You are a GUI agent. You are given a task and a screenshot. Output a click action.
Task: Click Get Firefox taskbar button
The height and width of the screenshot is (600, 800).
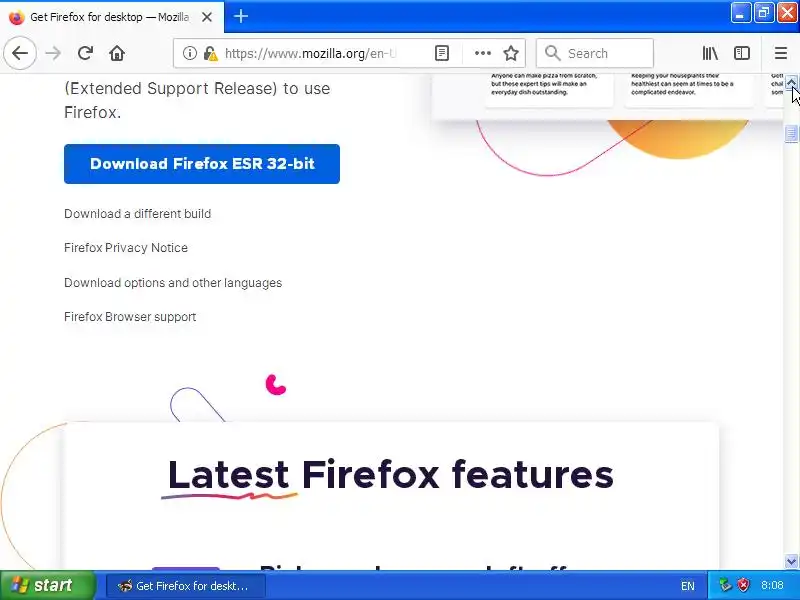click(x=185, y=586)
